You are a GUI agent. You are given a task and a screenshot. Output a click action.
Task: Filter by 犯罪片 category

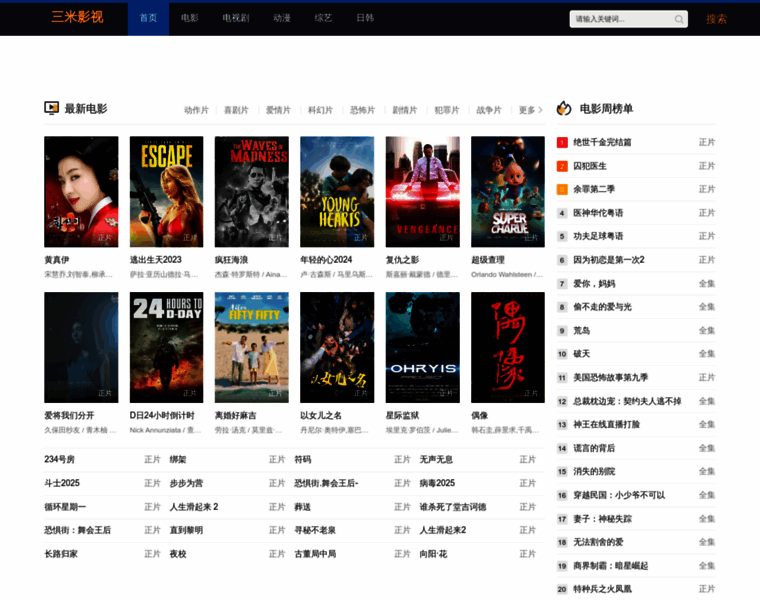pos(447,110)
